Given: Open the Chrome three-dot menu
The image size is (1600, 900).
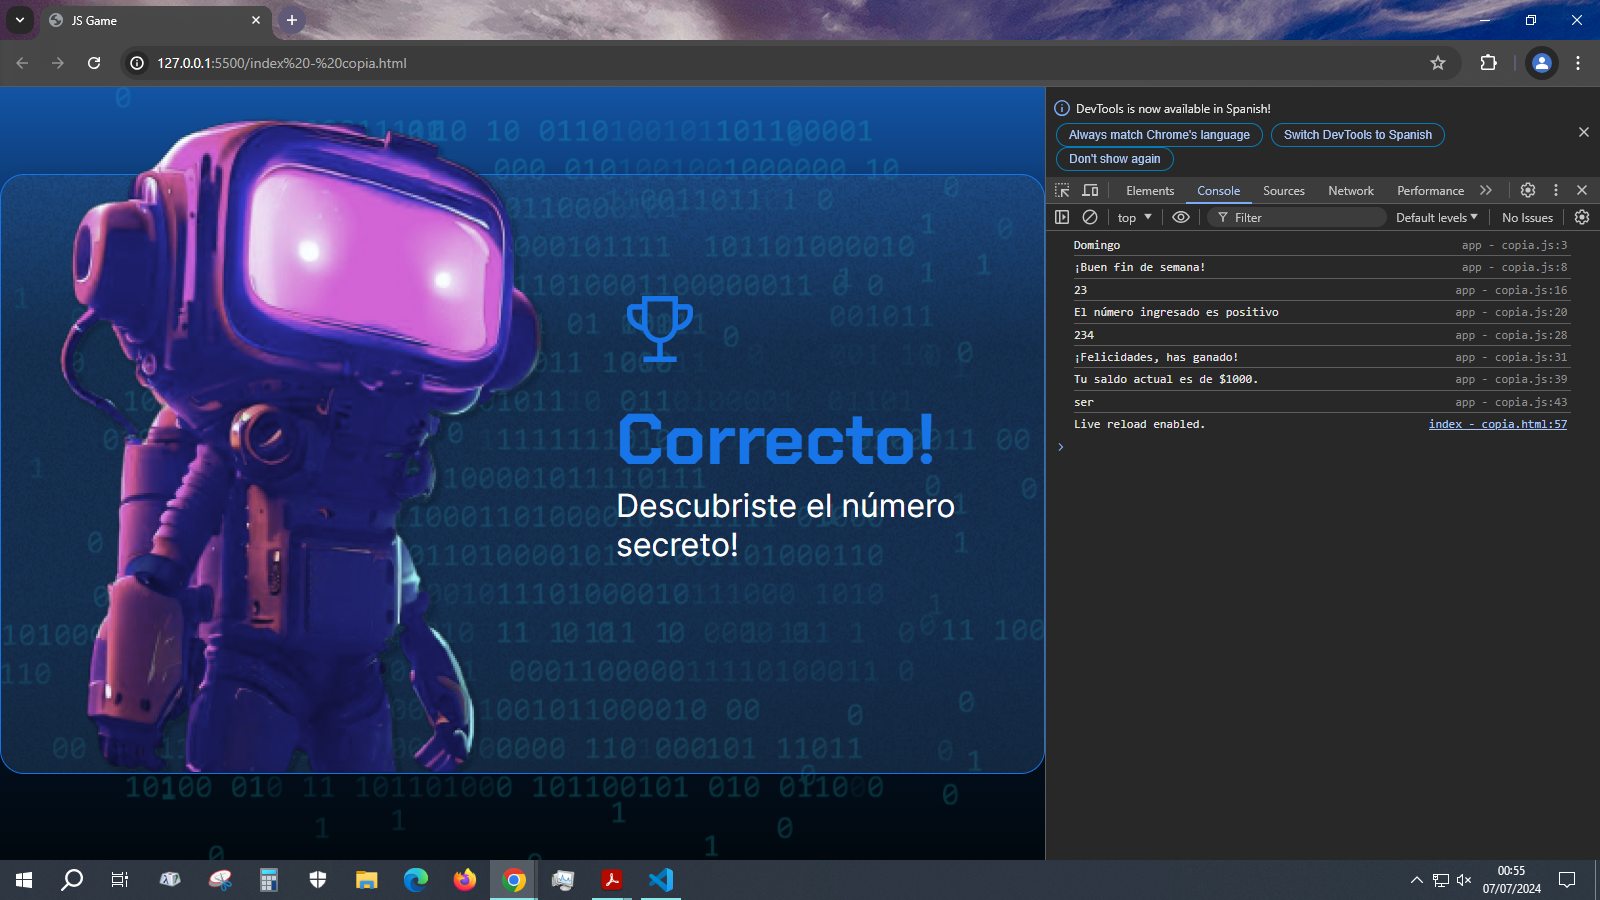Looking at the screenshot, I should click(1578, 63).
